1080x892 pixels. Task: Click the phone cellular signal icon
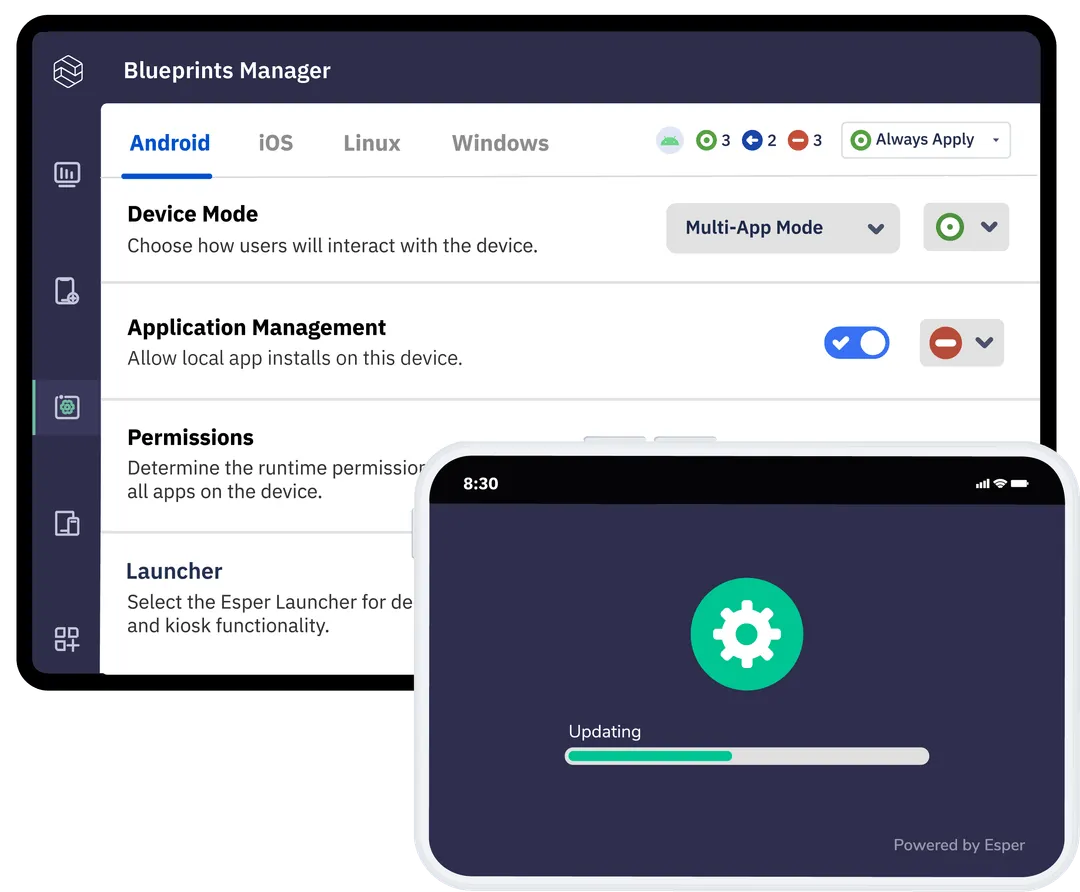983,484
